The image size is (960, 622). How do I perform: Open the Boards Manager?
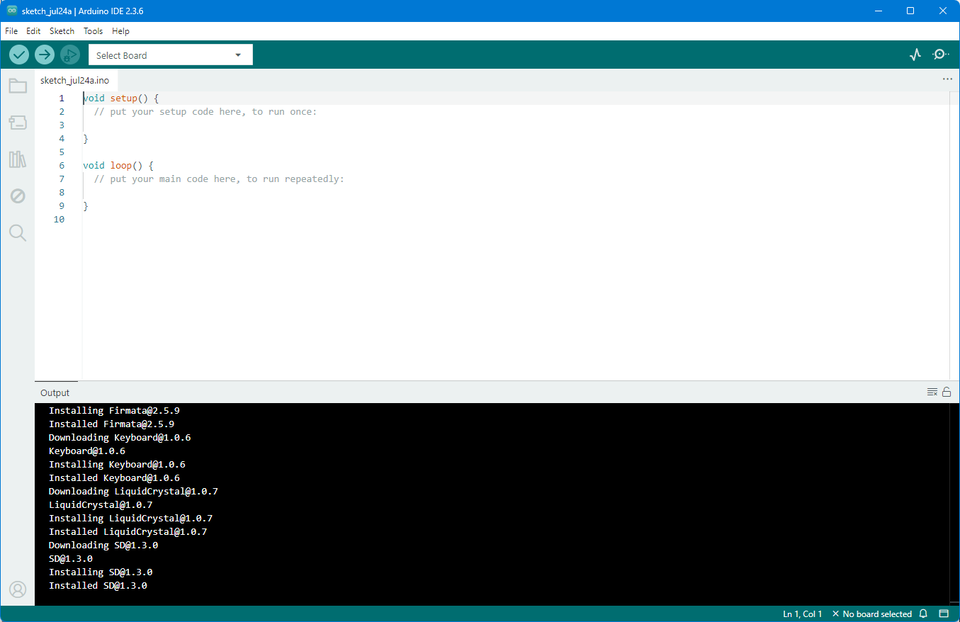[17, 122]
